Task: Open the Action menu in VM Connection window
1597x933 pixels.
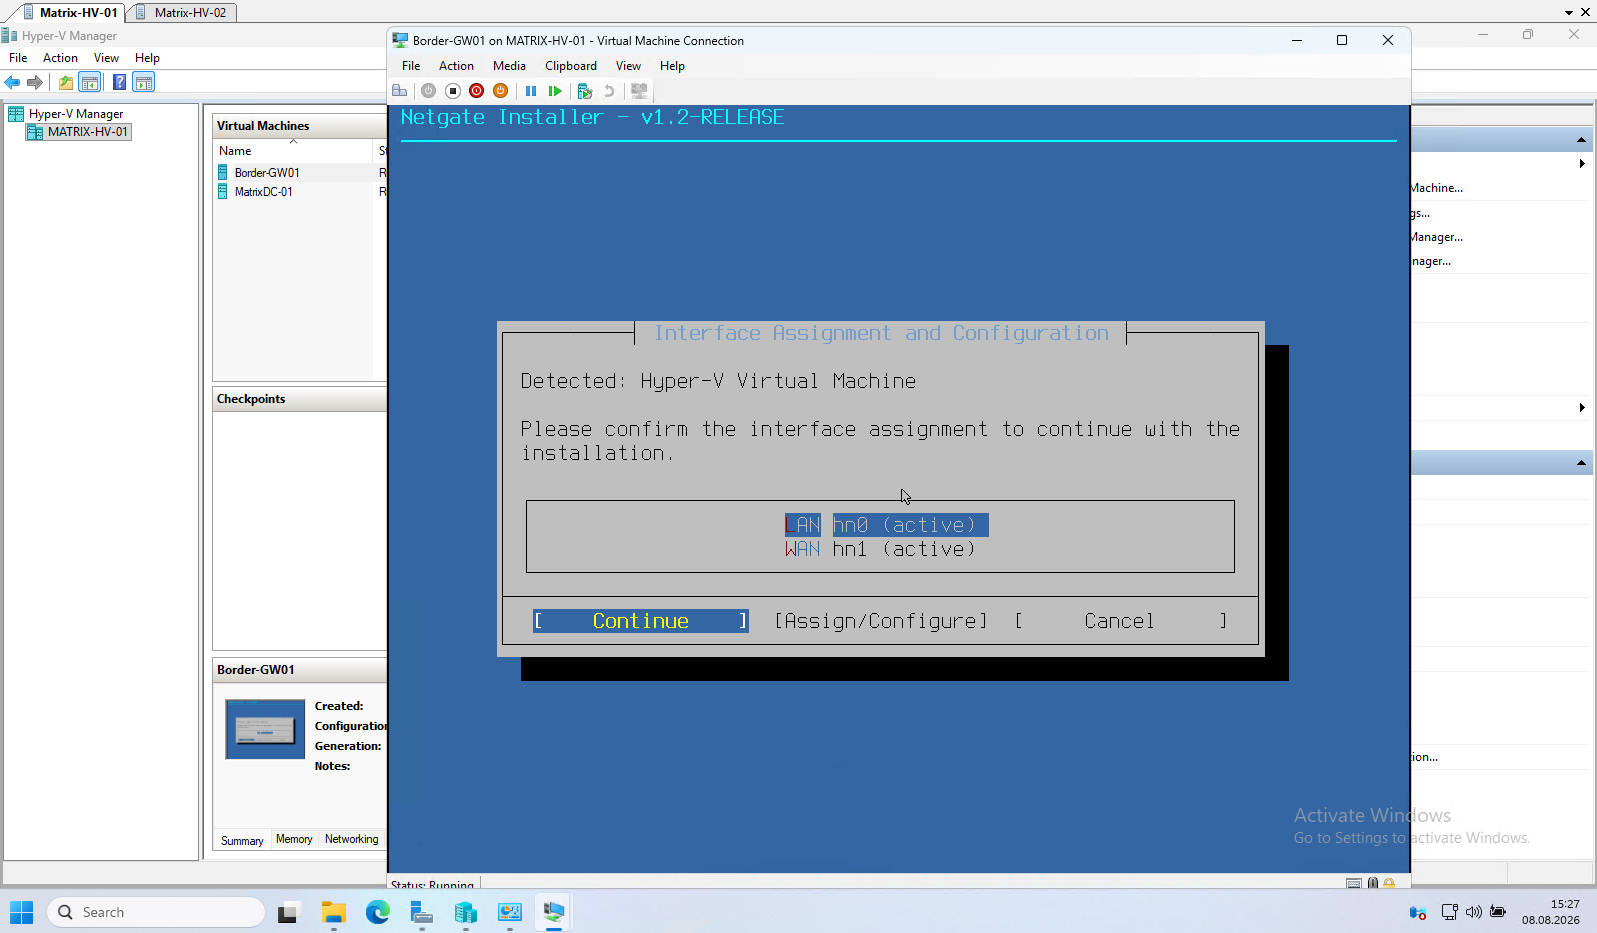Action: (x=456, y=66)
